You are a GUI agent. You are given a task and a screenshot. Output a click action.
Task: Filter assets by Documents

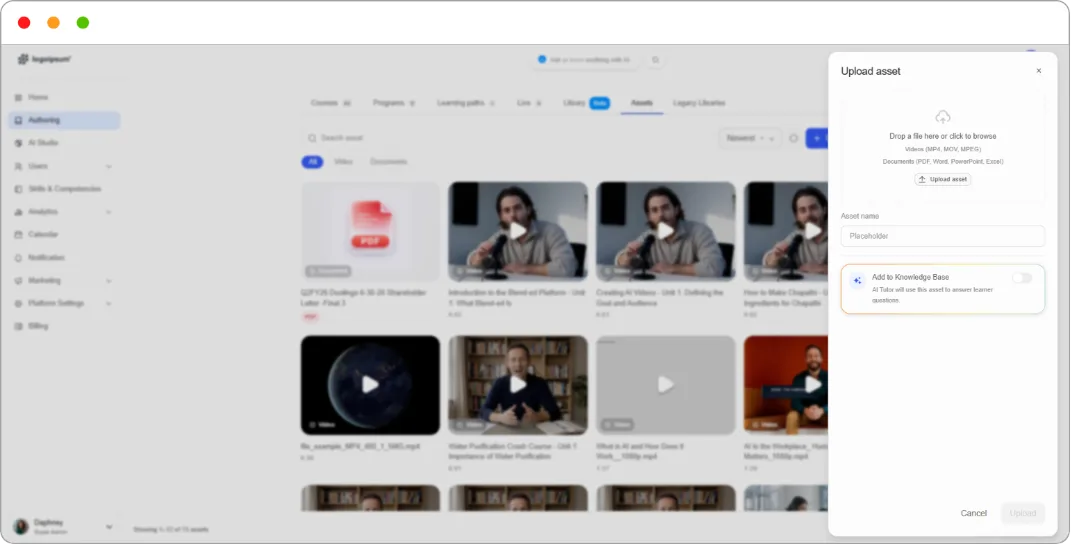[389, 162]
